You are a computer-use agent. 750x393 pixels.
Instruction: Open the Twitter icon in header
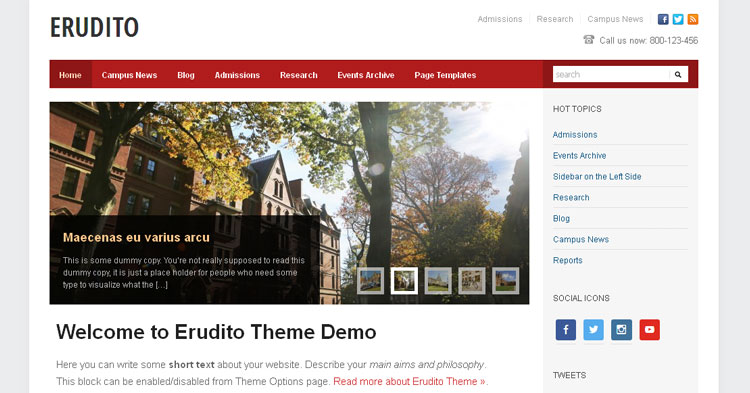pos(678,19)
